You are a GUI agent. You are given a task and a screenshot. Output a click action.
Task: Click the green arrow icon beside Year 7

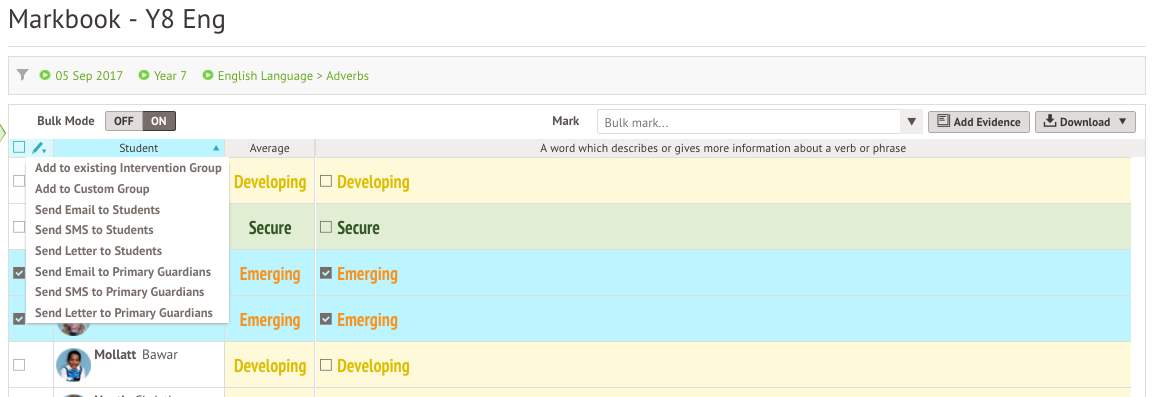[x=144, y=75]
